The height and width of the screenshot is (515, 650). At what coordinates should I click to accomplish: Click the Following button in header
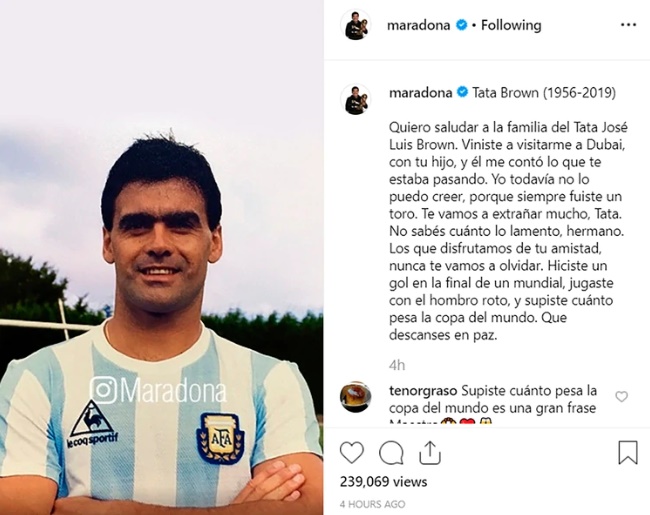511,25
